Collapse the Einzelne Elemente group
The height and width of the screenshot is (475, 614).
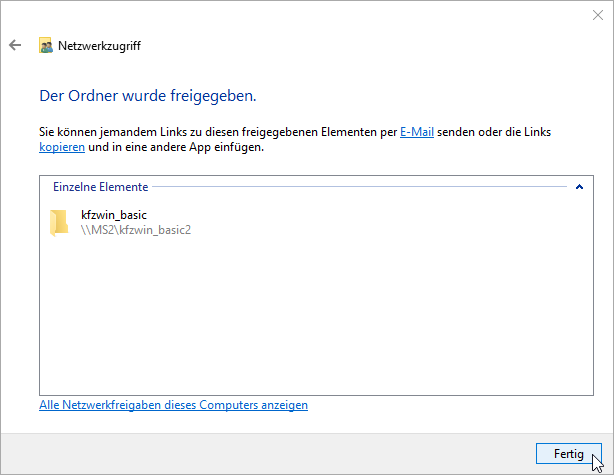(x=579, y=187)
